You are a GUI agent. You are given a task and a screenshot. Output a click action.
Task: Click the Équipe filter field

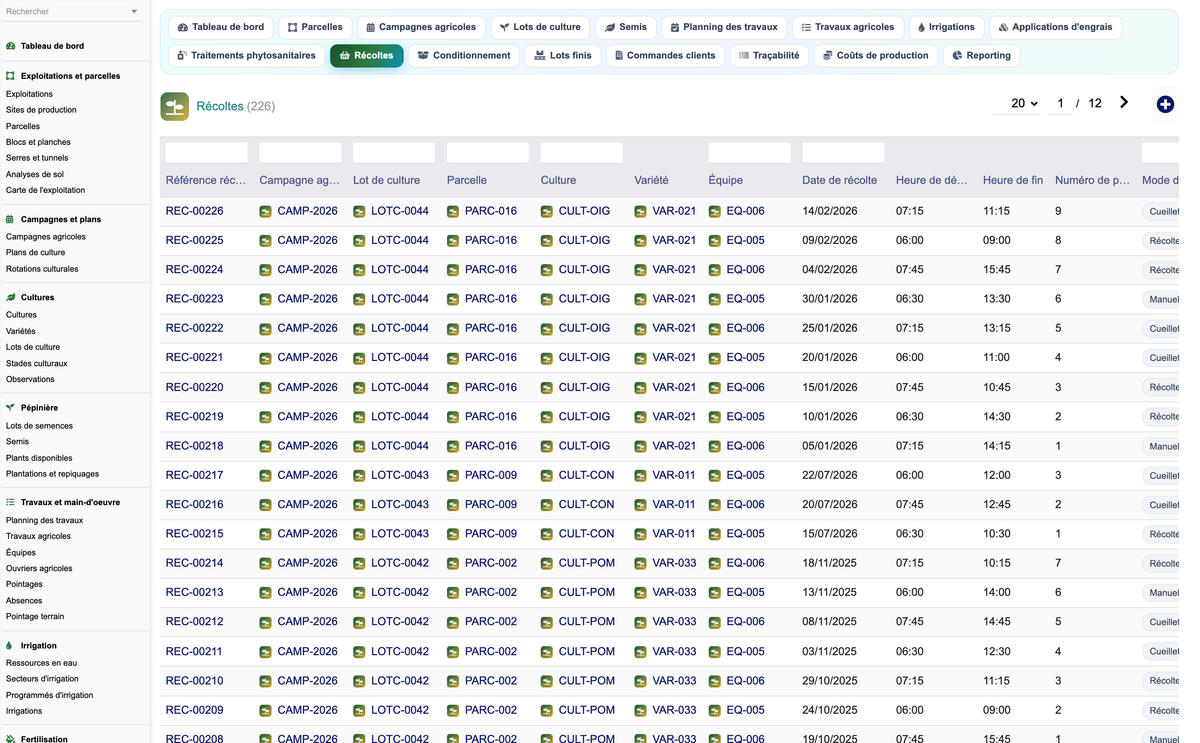click(749, 153)
